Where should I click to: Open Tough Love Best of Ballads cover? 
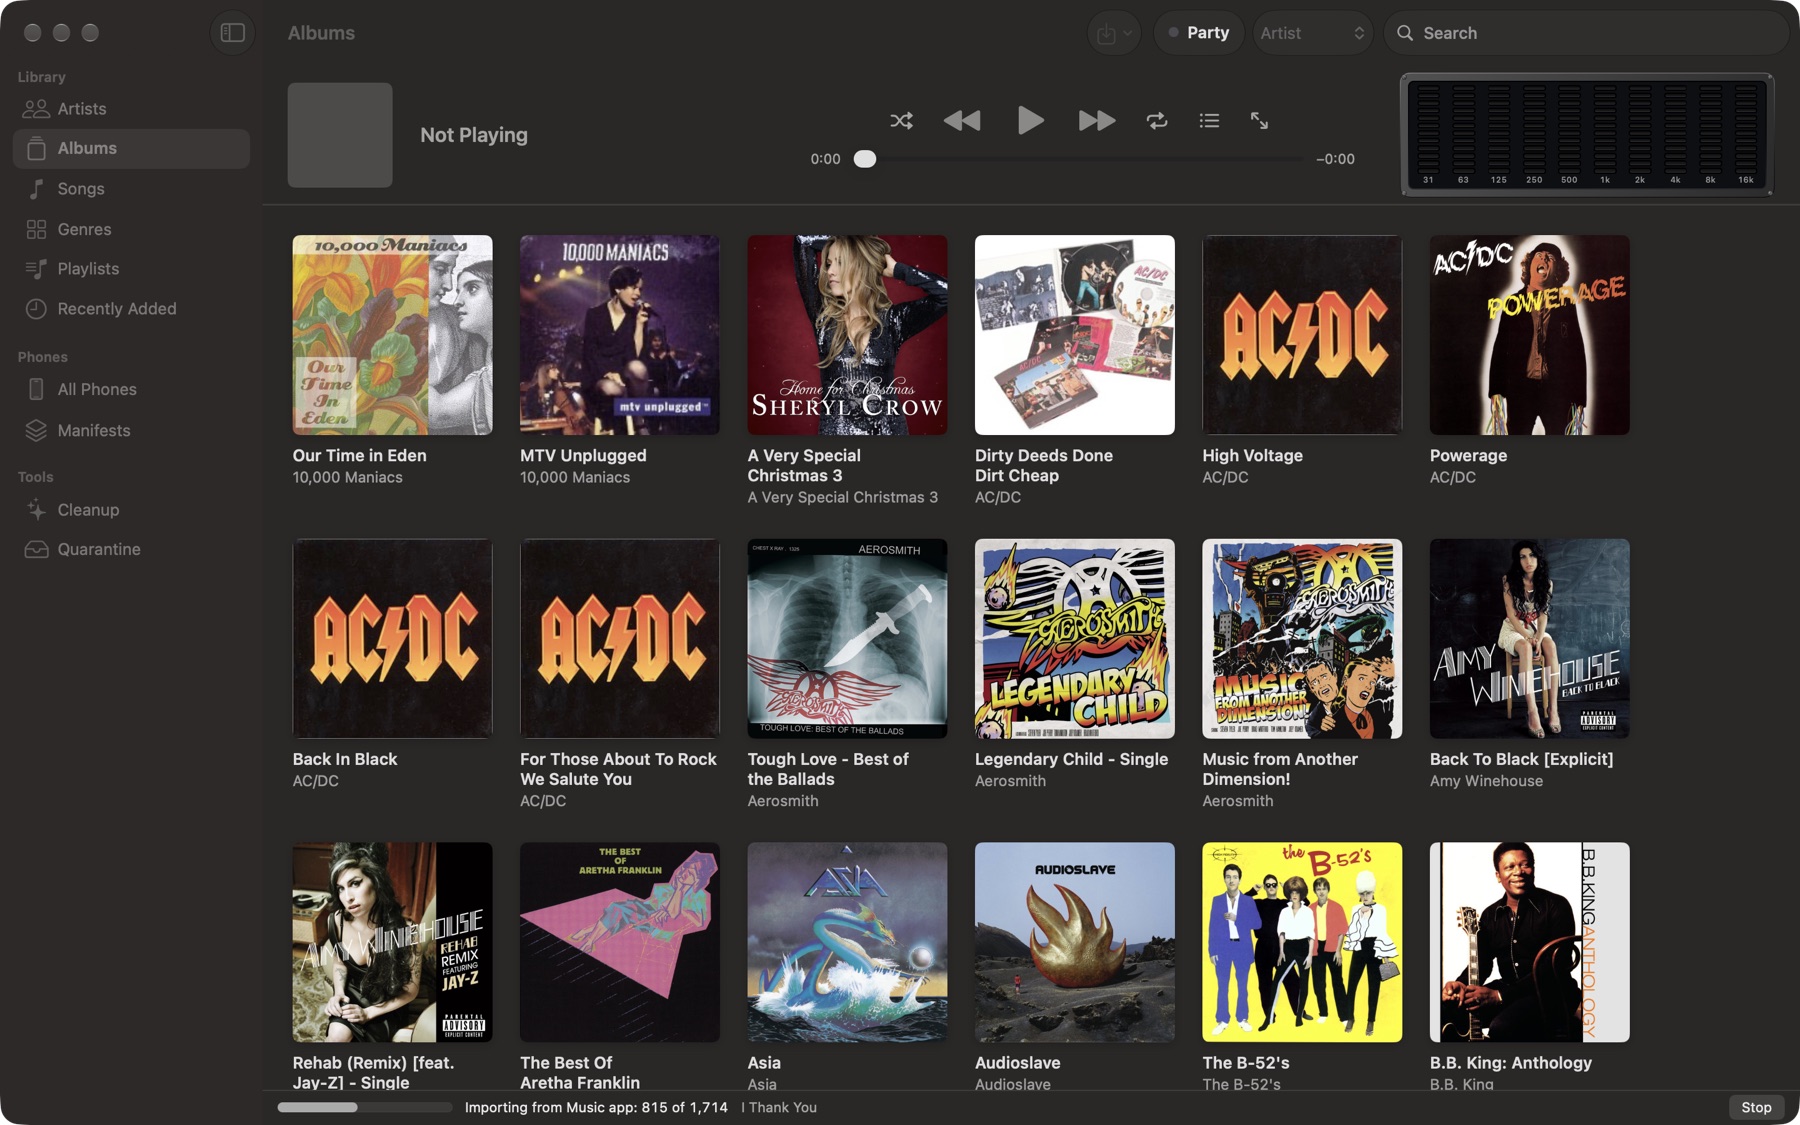(x=847, y=639)
